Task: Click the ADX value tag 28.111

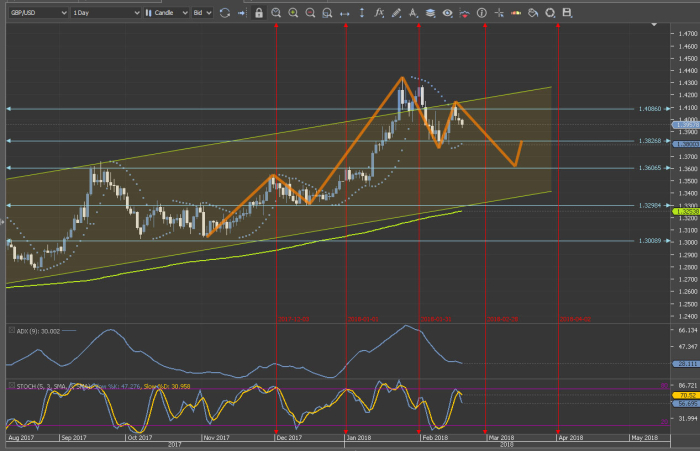Action: pyautogui.click(x=687, y=364)
